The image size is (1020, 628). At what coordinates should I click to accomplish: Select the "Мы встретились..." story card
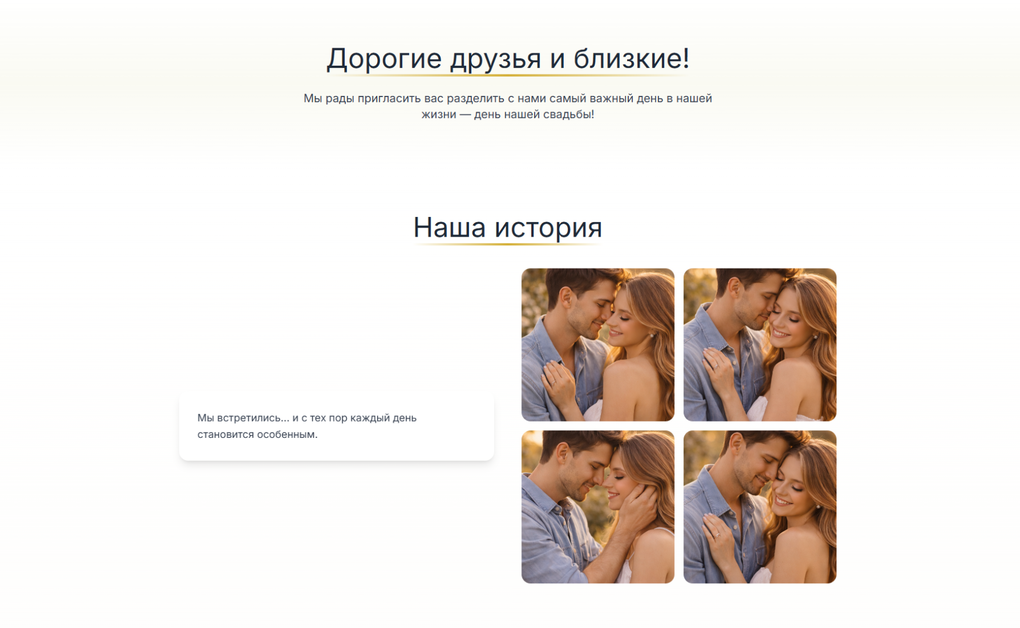click(x=336, y=426)
